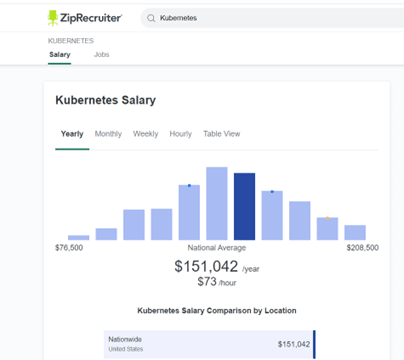
Task: Switch to the Hourly salary view
Action: (181, 134)
